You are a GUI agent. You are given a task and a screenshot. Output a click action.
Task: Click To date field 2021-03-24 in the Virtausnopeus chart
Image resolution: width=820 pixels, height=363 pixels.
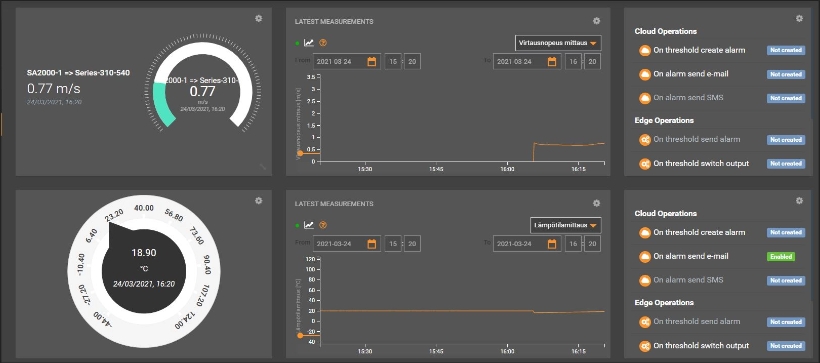tap(526, 62)
